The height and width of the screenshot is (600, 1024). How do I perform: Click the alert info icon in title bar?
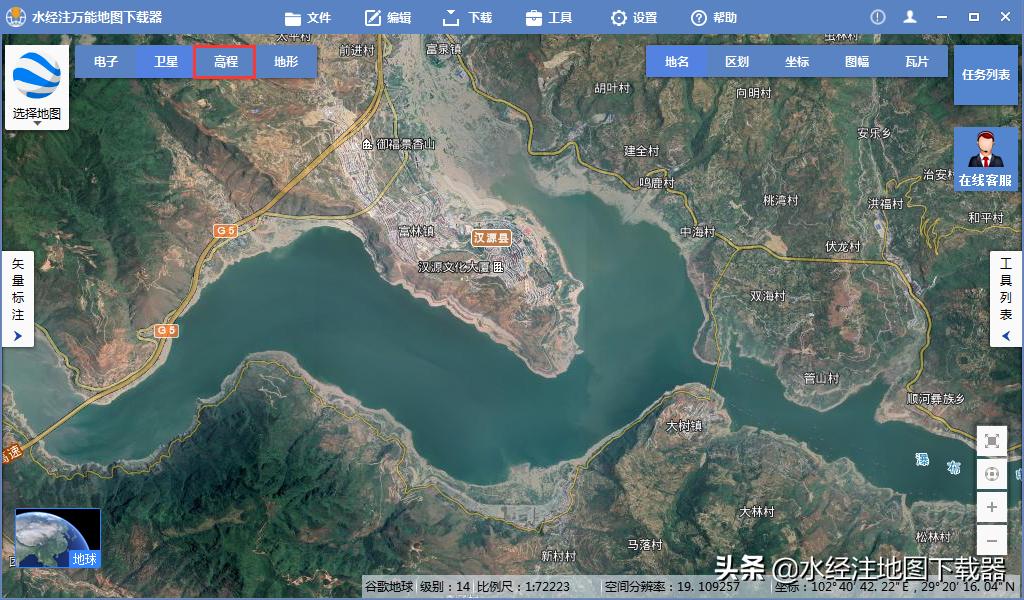point(878,17)
